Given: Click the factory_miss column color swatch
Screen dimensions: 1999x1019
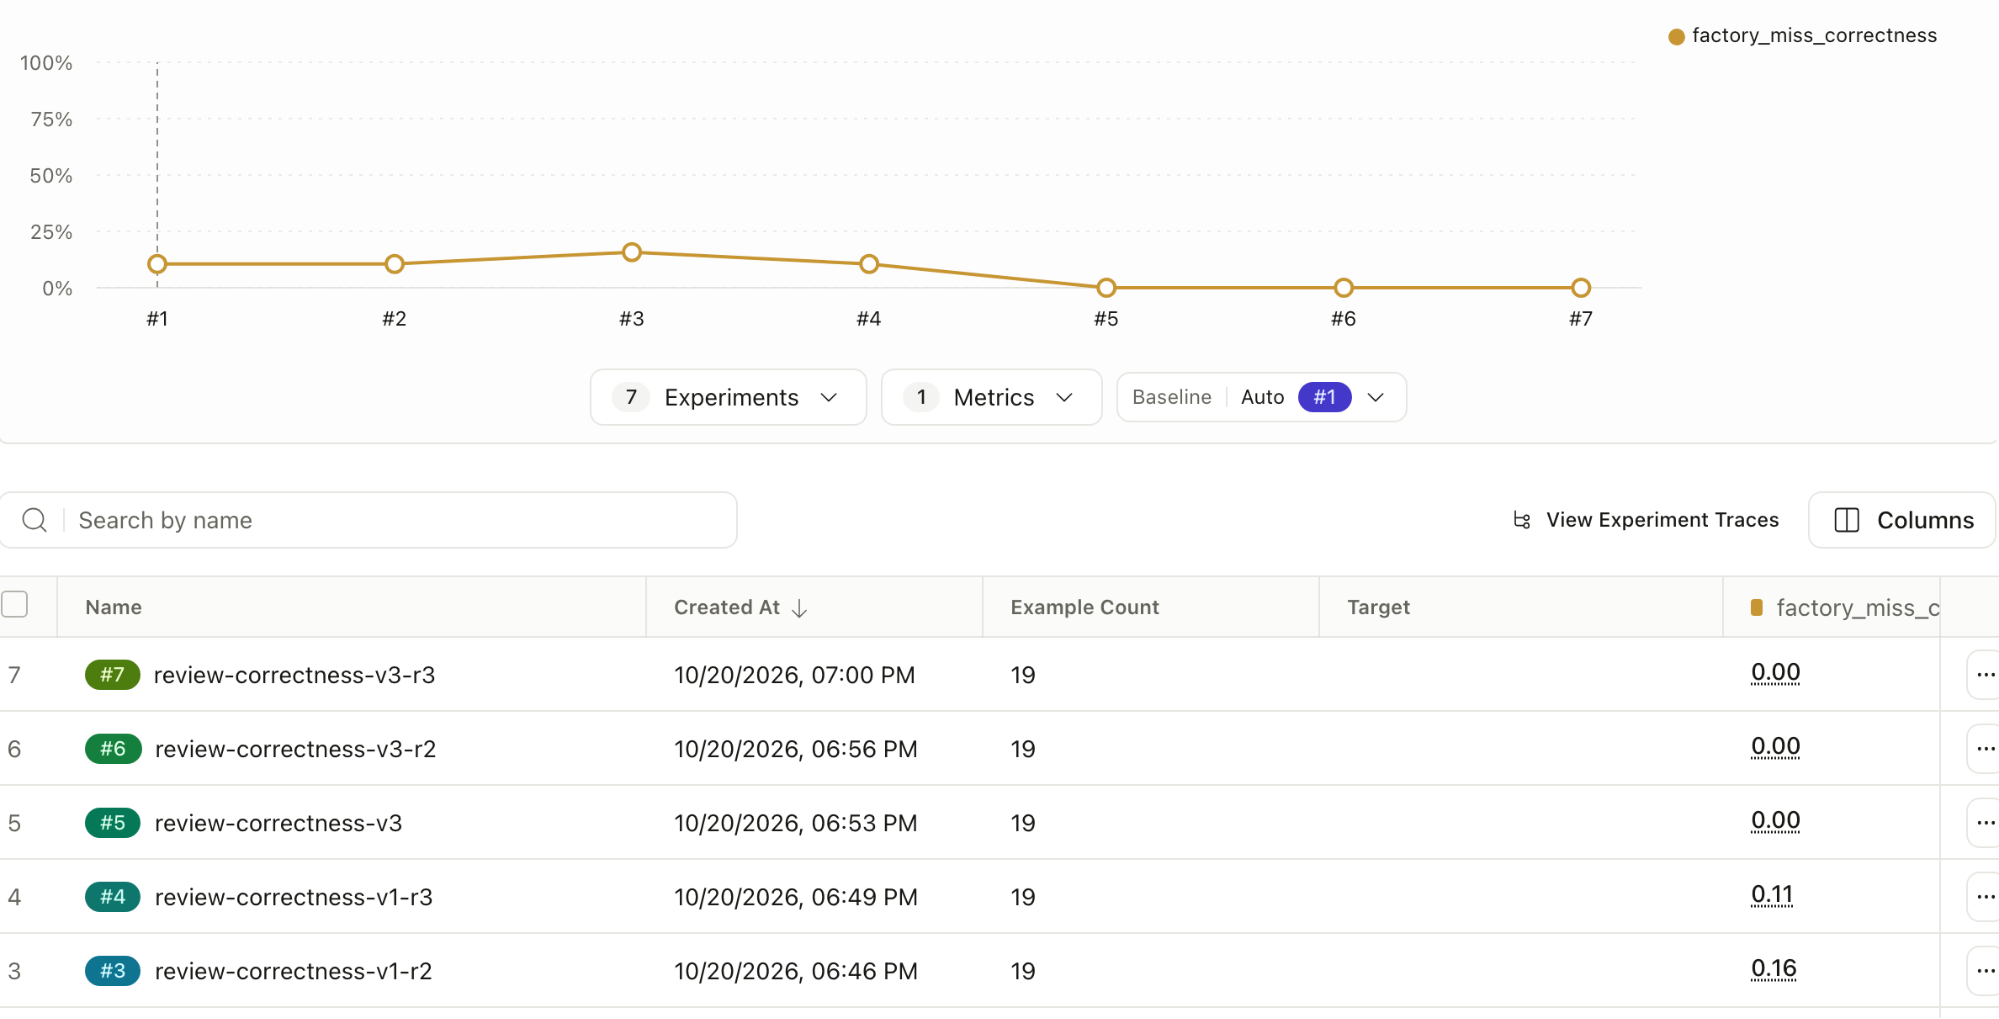Looking at the screenshot, I should pos(1757,608).
